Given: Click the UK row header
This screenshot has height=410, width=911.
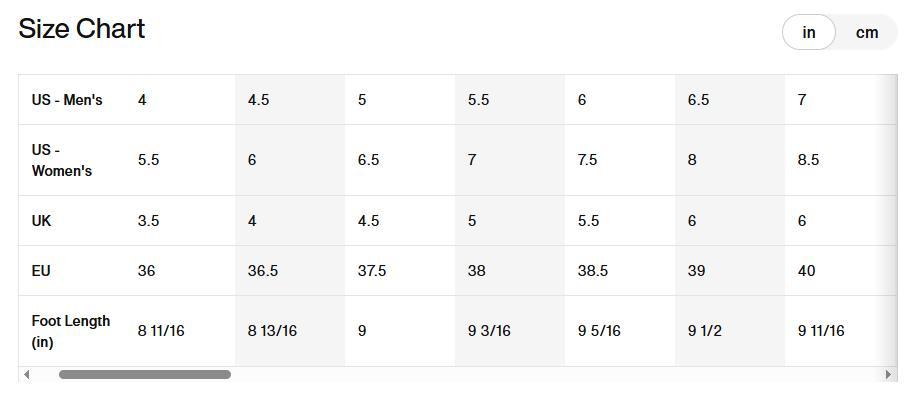Looking at the screenshot, I should point(42,221).
